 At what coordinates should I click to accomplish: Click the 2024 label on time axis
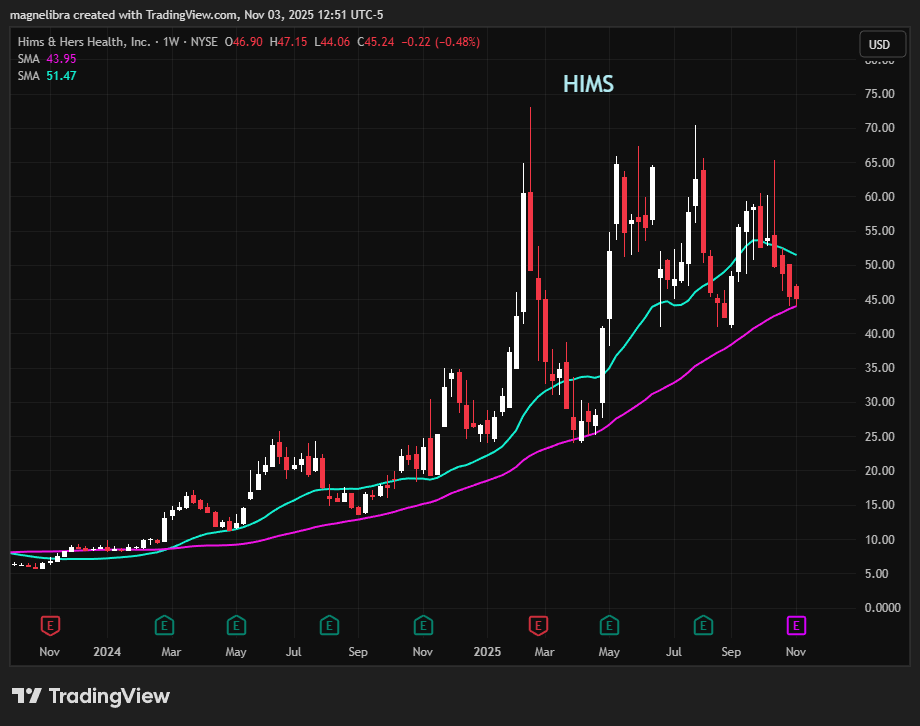click(107, 651)
